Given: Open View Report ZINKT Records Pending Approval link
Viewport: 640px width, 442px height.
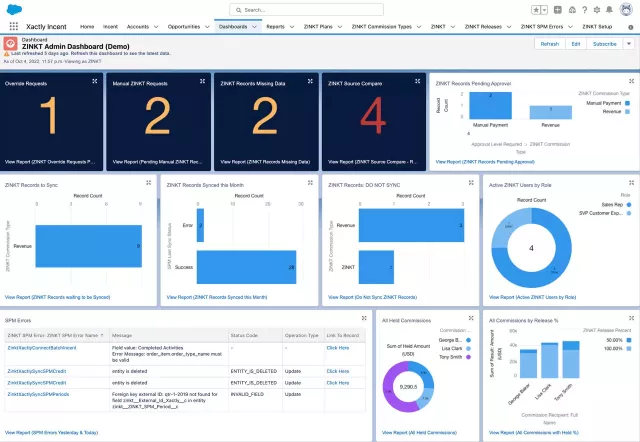Looking at the screenshot, I should 485,162.
